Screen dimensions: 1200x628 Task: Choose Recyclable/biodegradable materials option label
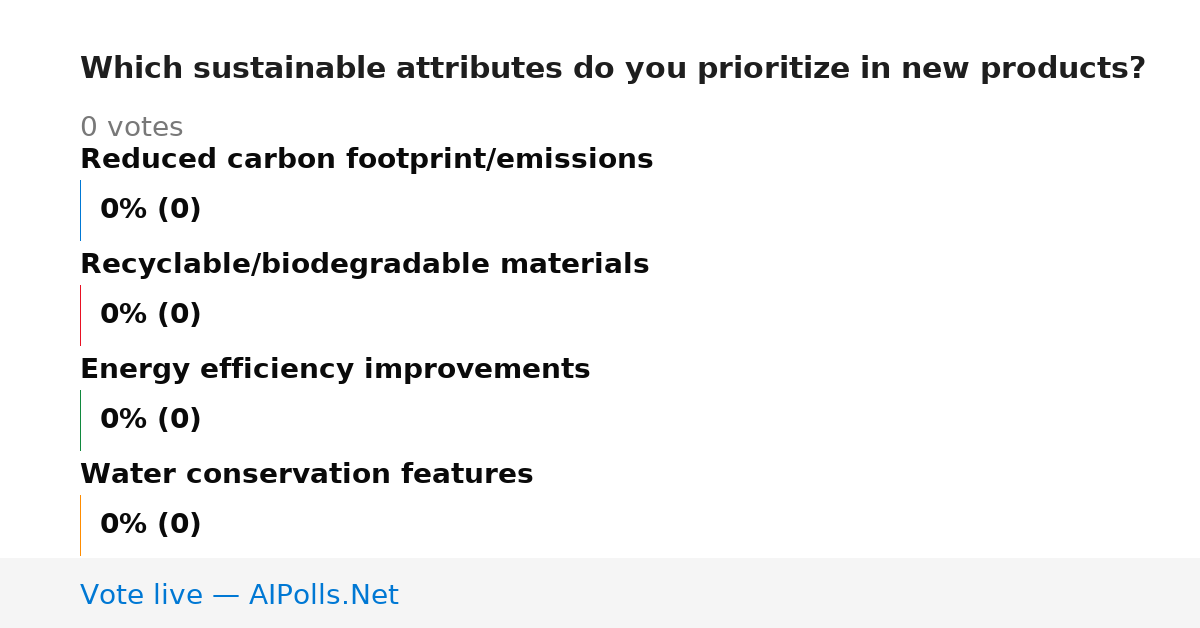tap(364, 264)
